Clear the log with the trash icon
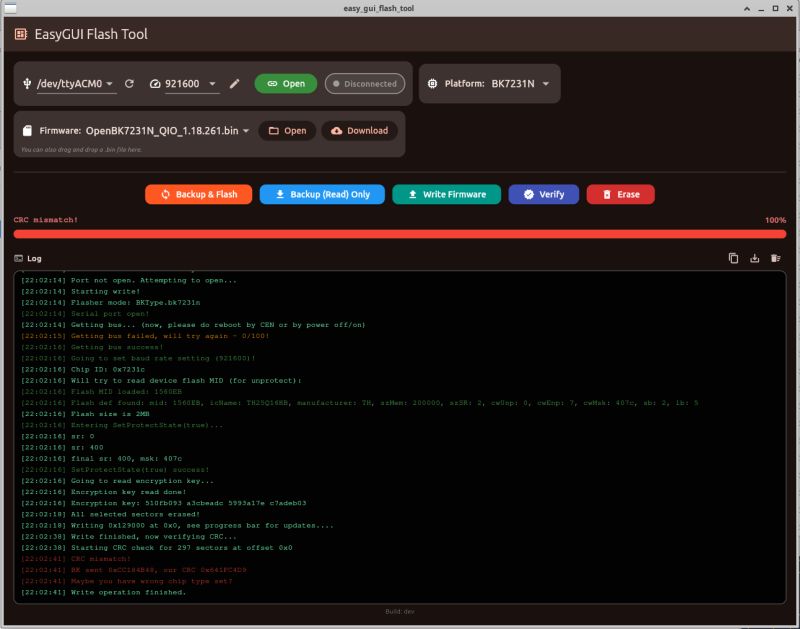 coord(775,258)
